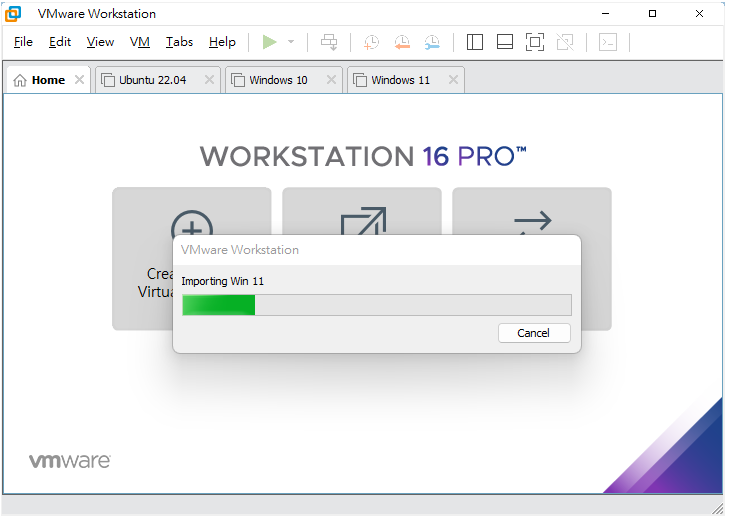Toggle the library sidebar panel icon

pos(474,42)
